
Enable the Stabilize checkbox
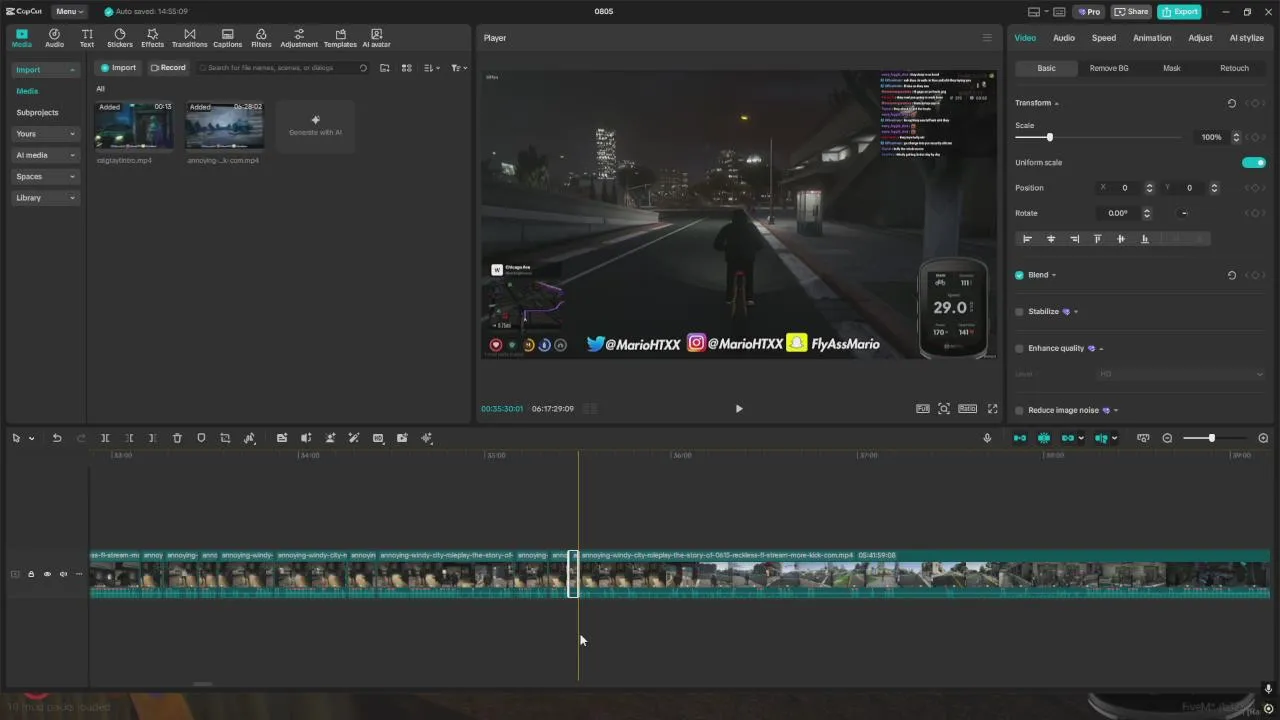click(1019, 312)
